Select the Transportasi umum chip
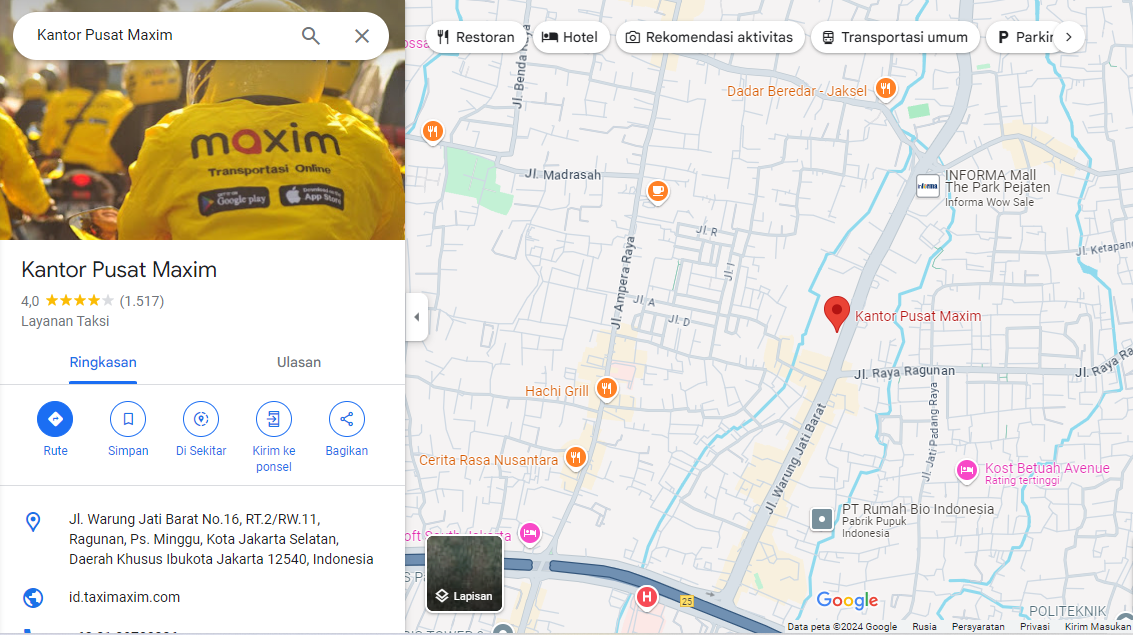Viewport: 1133px width, 635px height. pyautogui.click(x=895, y=38)
